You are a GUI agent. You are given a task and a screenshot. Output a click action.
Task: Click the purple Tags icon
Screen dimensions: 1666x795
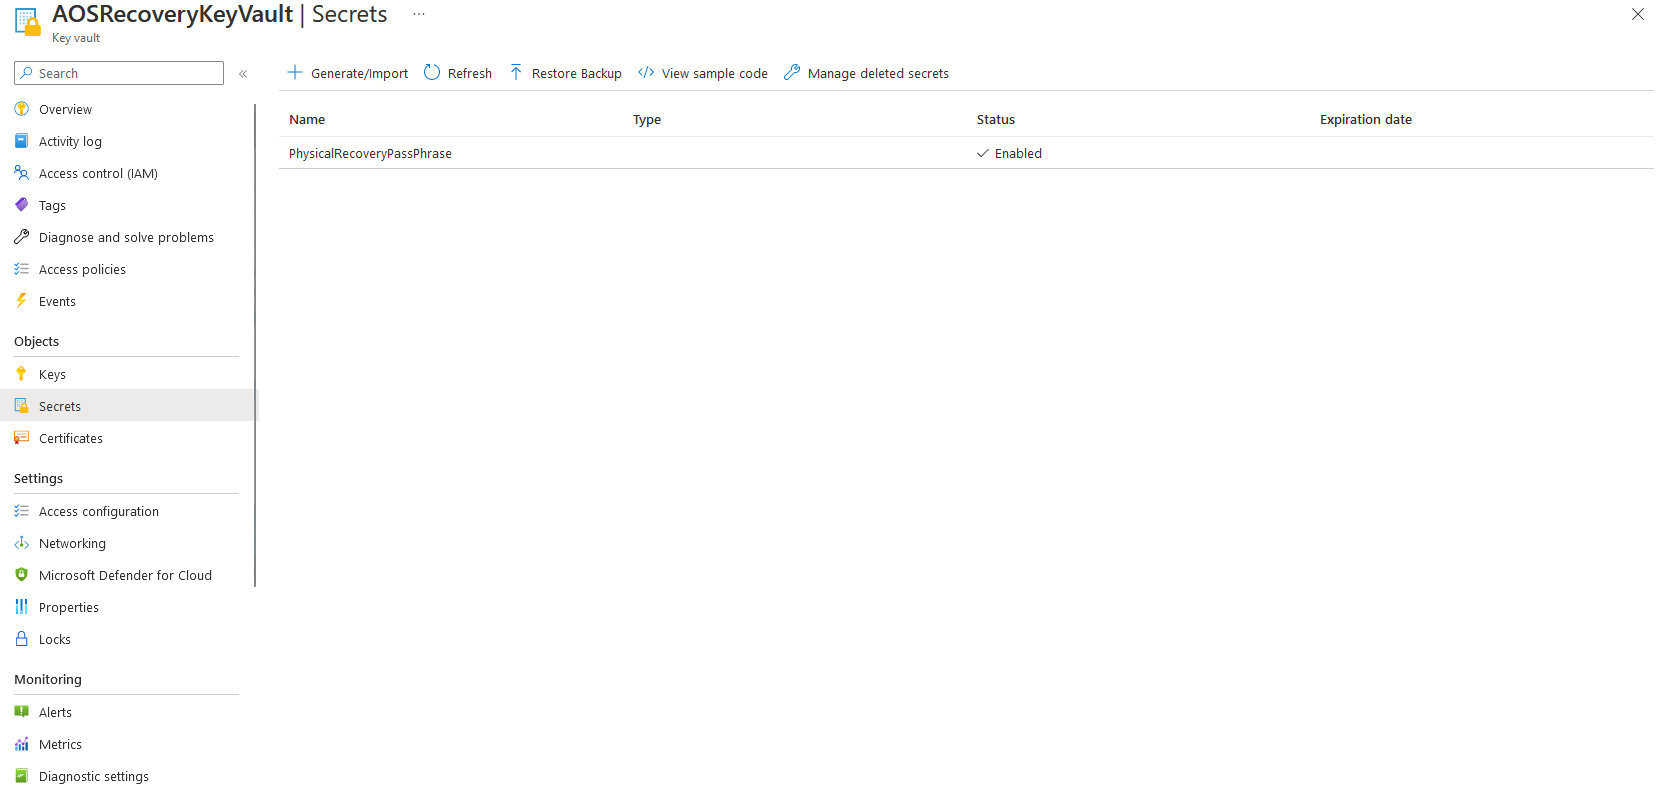[21, 205]
